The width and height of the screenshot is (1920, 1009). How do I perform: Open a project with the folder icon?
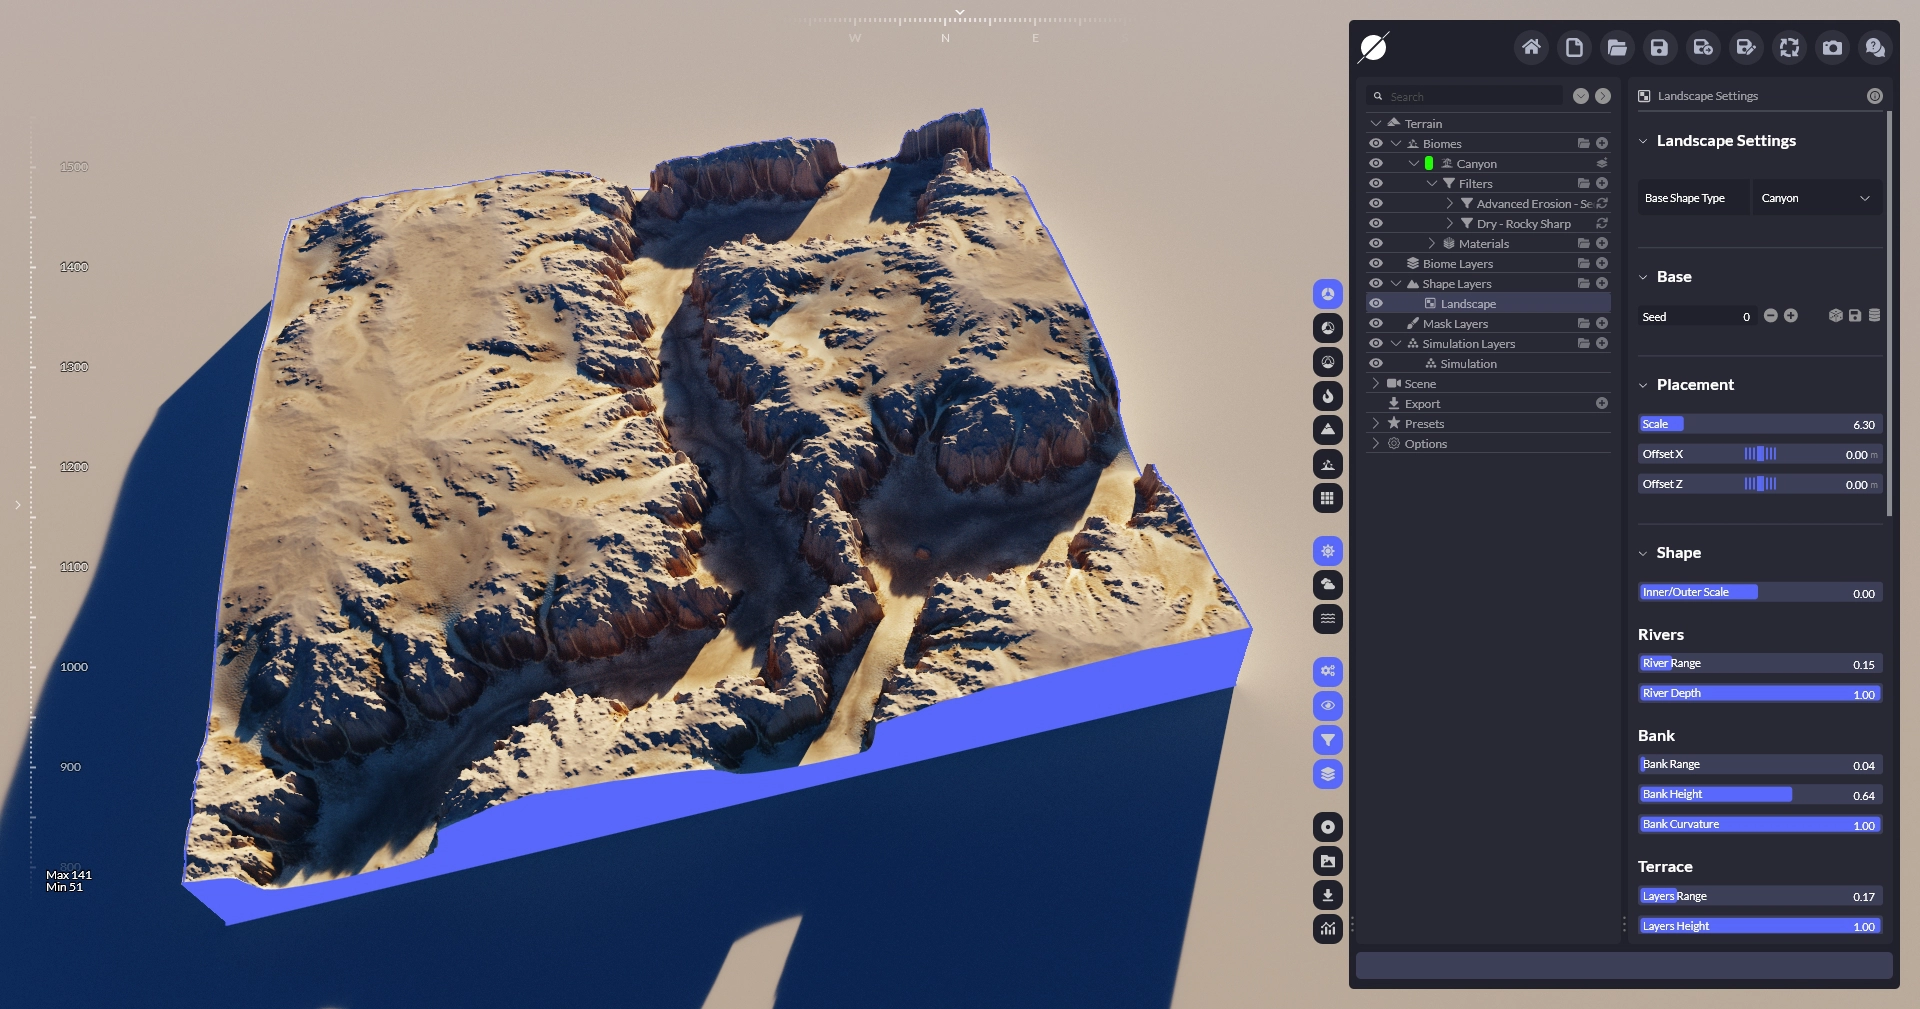pos(1617,47)
